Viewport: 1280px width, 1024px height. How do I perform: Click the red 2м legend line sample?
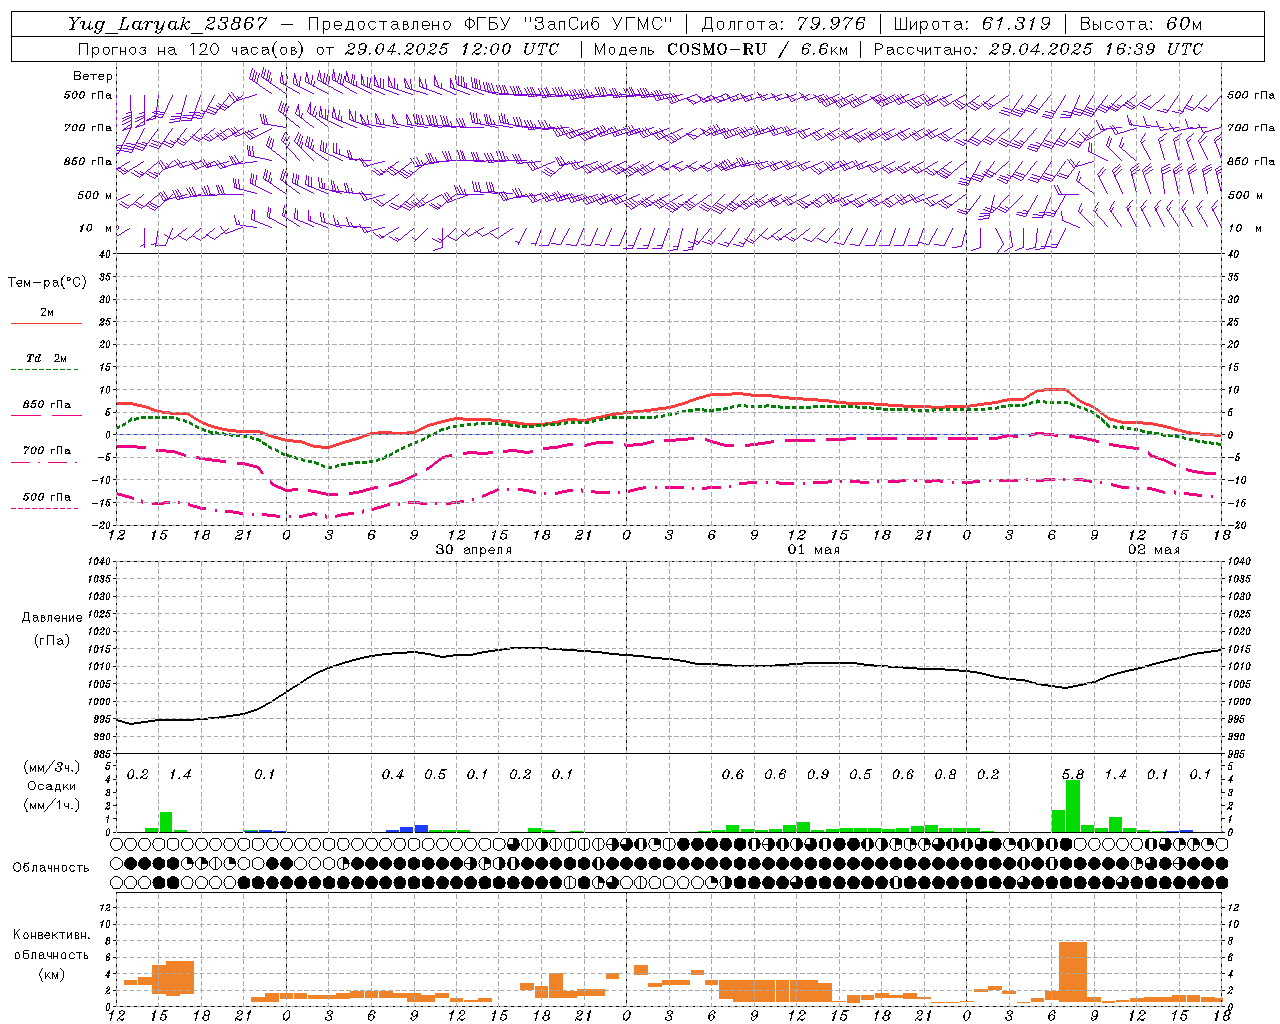46,323
